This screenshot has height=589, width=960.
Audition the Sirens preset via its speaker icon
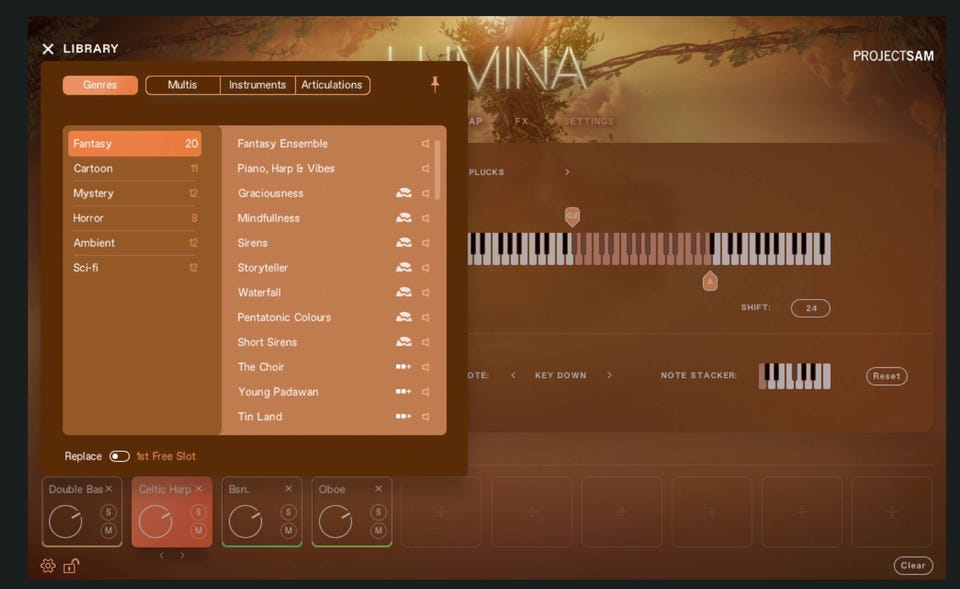[x=425, y=243]
